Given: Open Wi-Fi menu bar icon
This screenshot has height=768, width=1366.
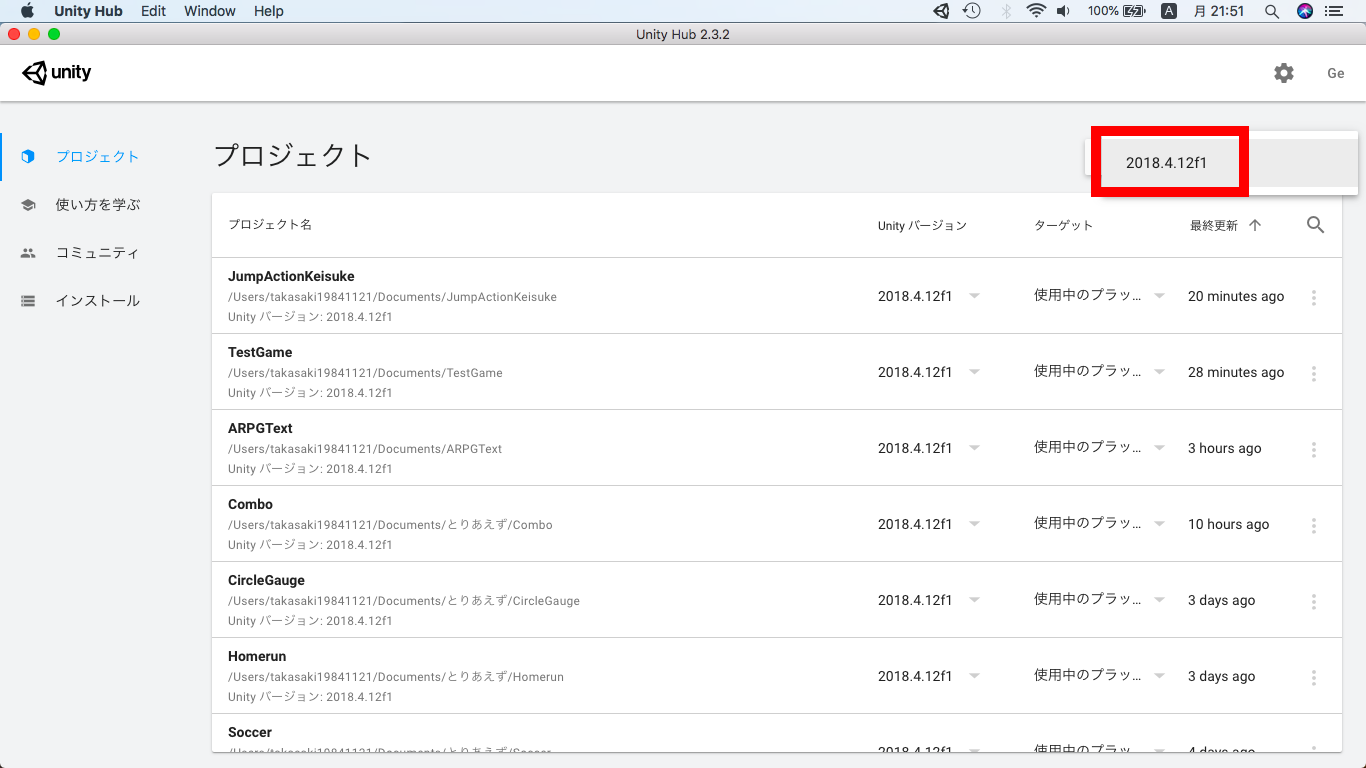Looking at the screenshot, I should 1036,11.
